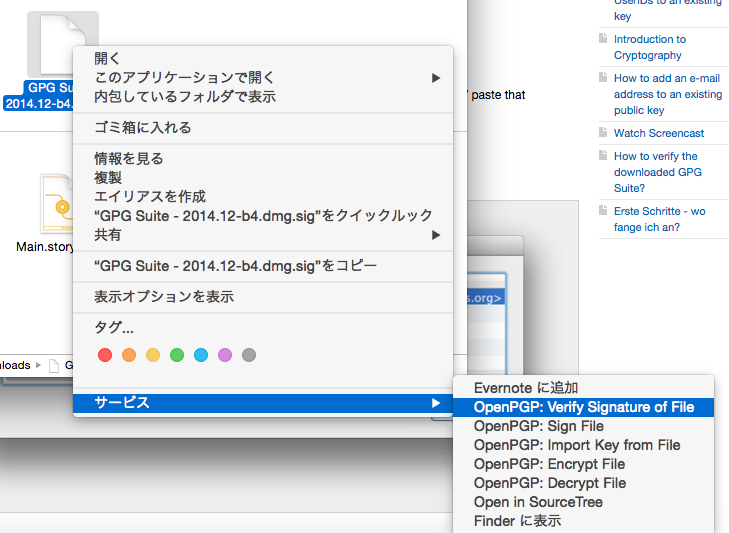Image resolution: width=729 pixels, height=533 pixels.
Task: Select OpenPGP: Decrypt File
Action: (583, 483)
